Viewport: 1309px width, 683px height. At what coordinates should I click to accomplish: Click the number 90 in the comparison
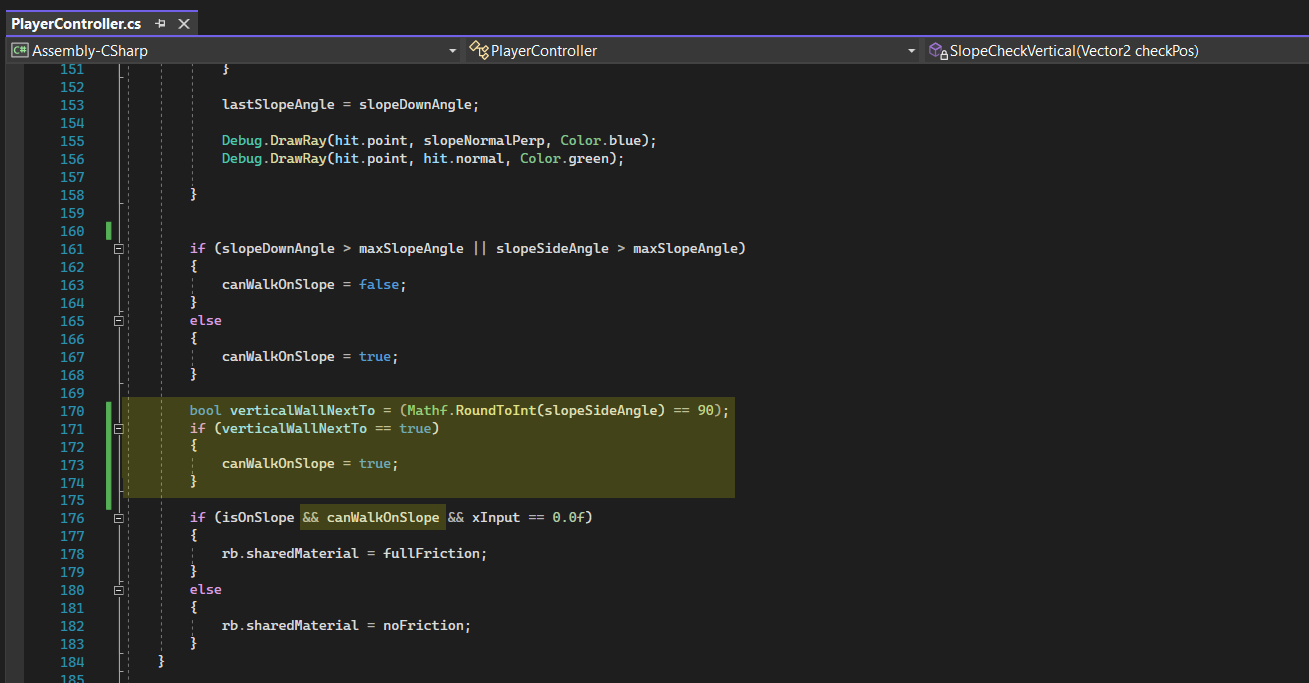click(706, 410)
